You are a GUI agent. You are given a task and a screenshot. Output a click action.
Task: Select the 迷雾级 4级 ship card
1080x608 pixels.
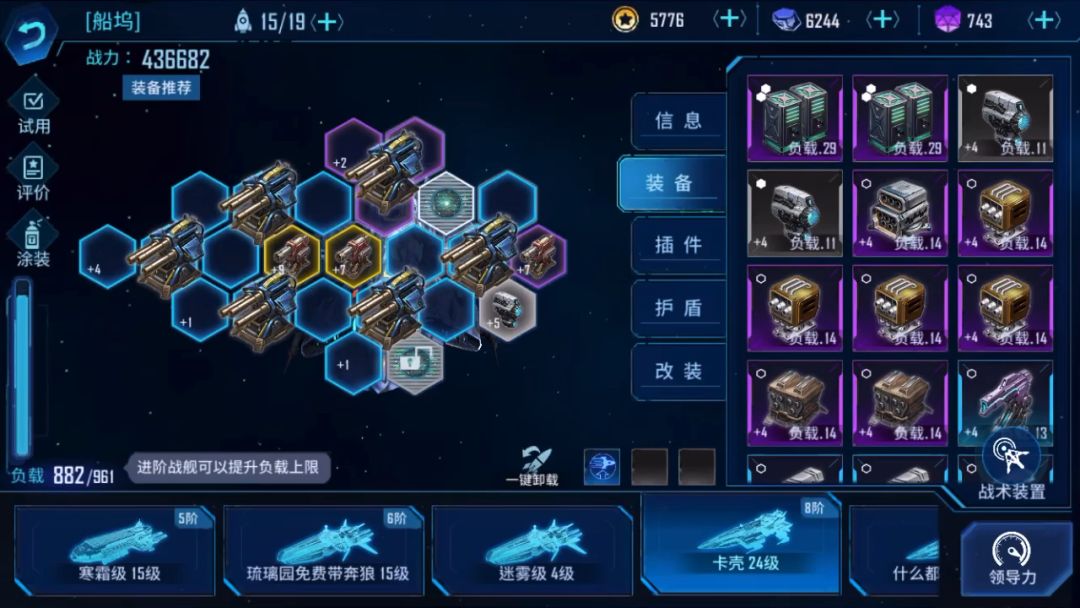click(x=532, y=551)
